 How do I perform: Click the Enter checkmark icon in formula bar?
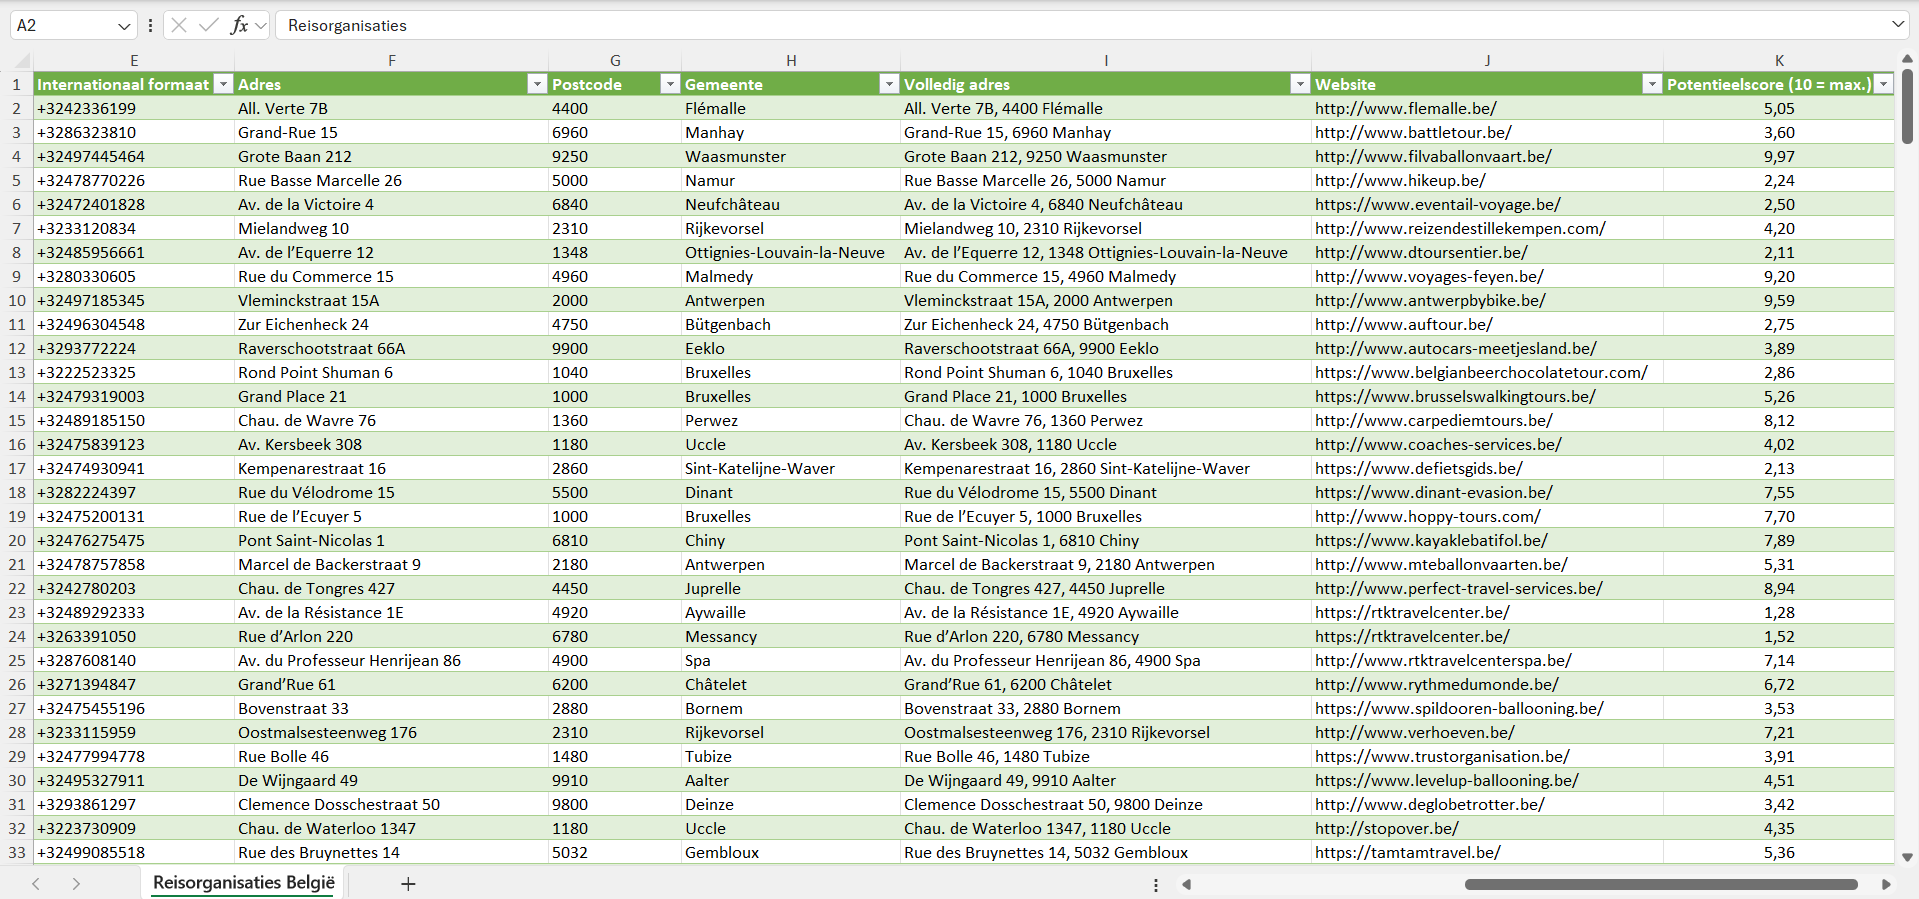pyautogui.click(x=209, y=25)
